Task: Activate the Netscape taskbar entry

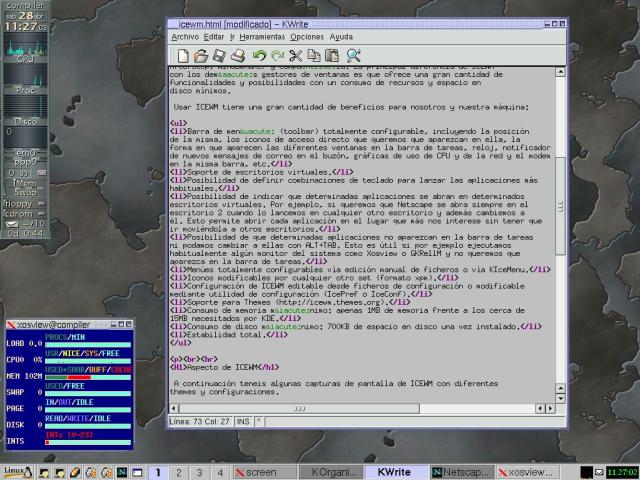Action: pos(462,473)
